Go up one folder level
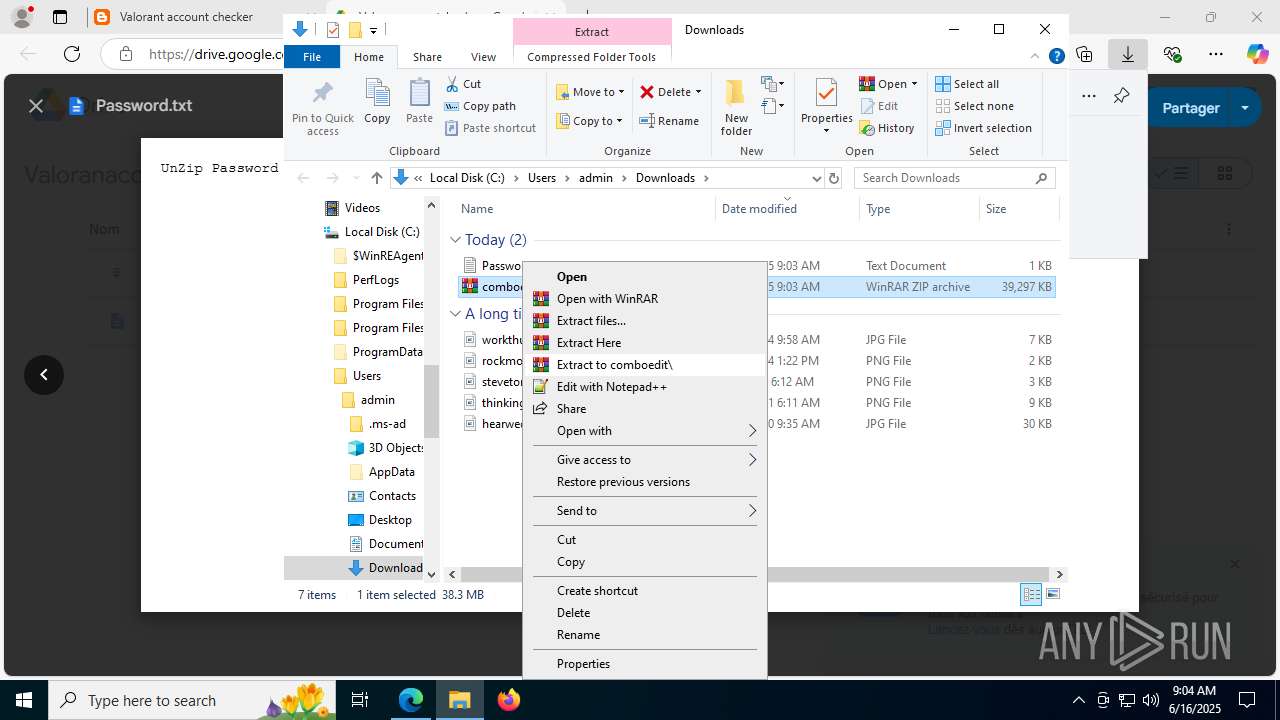 point(376,178)
